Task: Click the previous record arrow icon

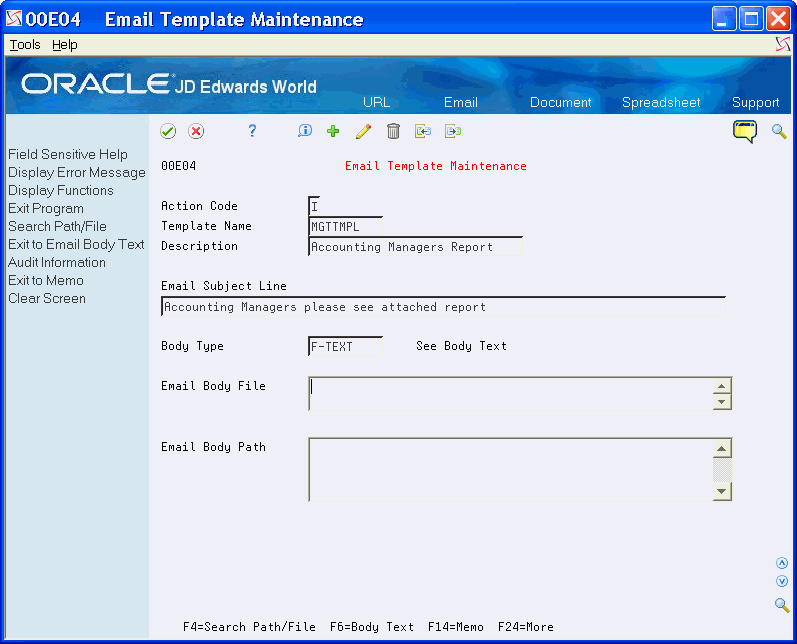Action: click(x=423, y=131)
